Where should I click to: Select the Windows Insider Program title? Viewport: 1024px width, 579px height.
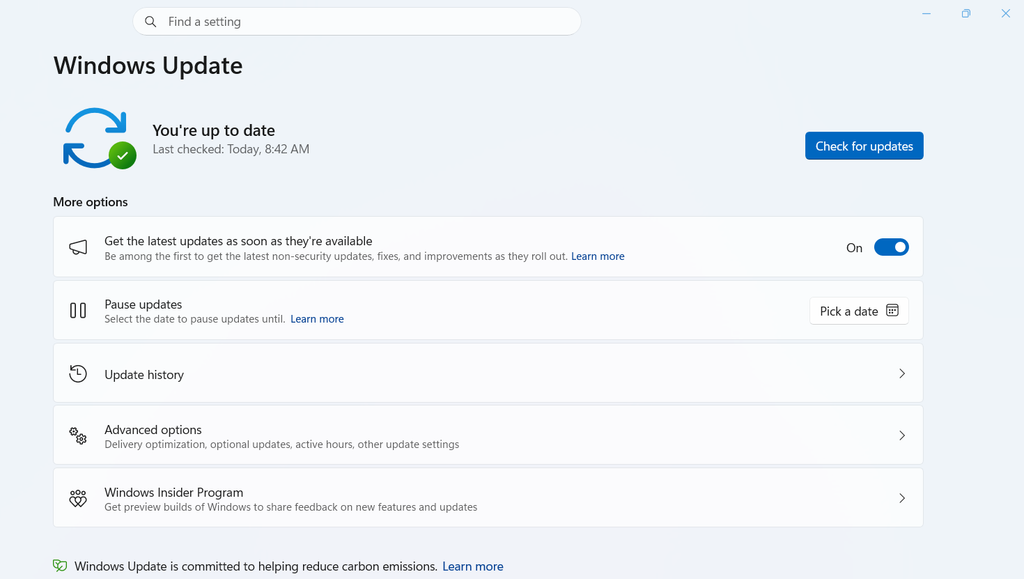coord(174,492)
